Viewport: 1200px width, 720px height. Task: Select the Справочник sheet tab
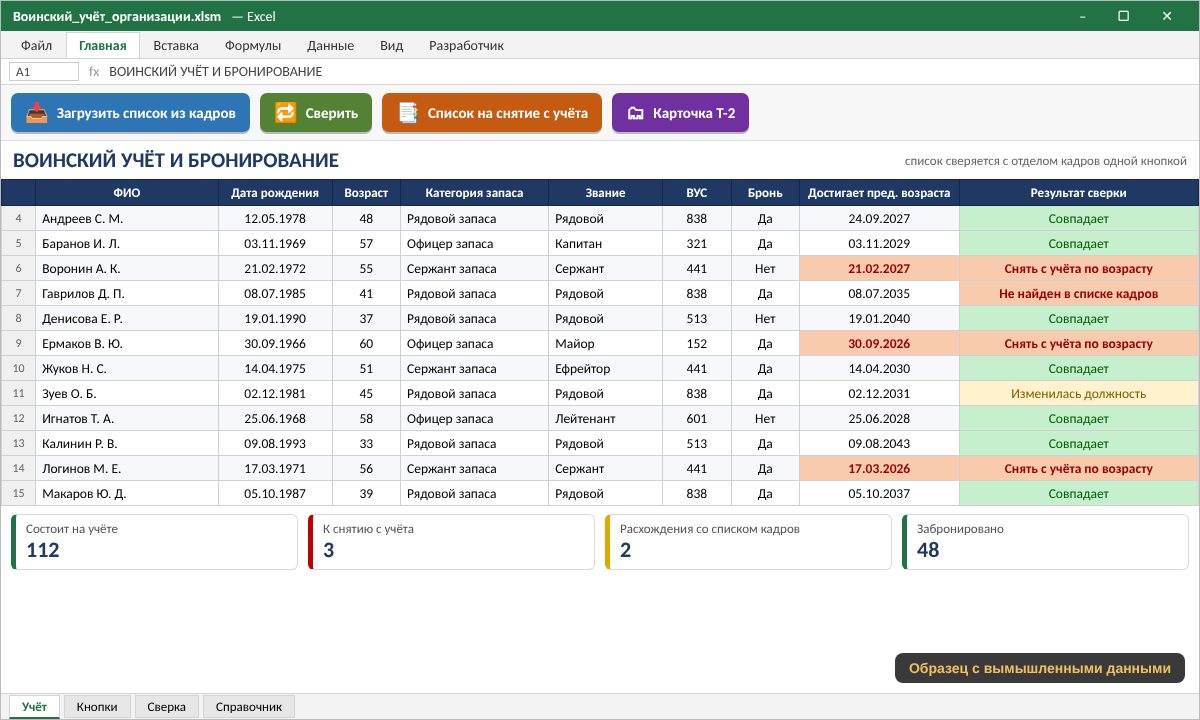[x=249, y=707]
